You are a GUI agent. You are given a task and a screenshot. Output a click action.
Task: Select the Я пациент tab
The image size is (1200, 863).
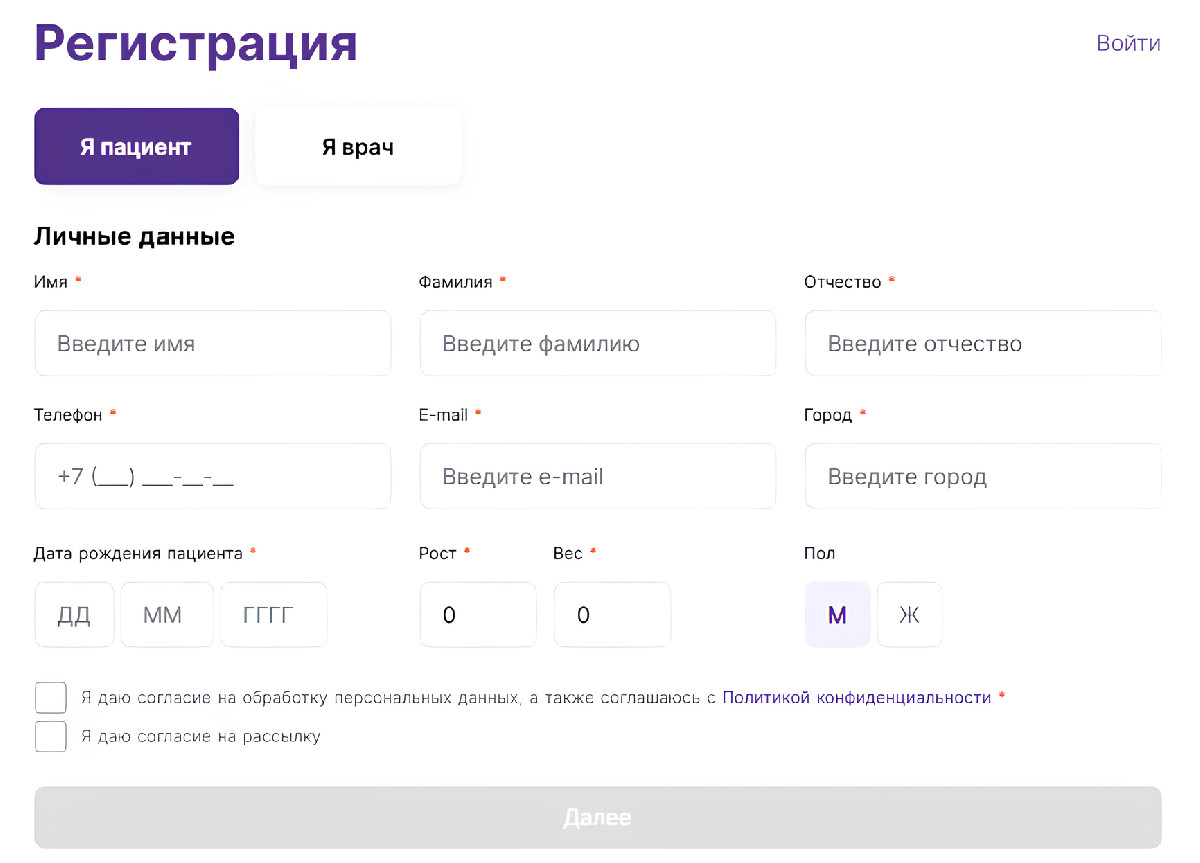[136, 145]
